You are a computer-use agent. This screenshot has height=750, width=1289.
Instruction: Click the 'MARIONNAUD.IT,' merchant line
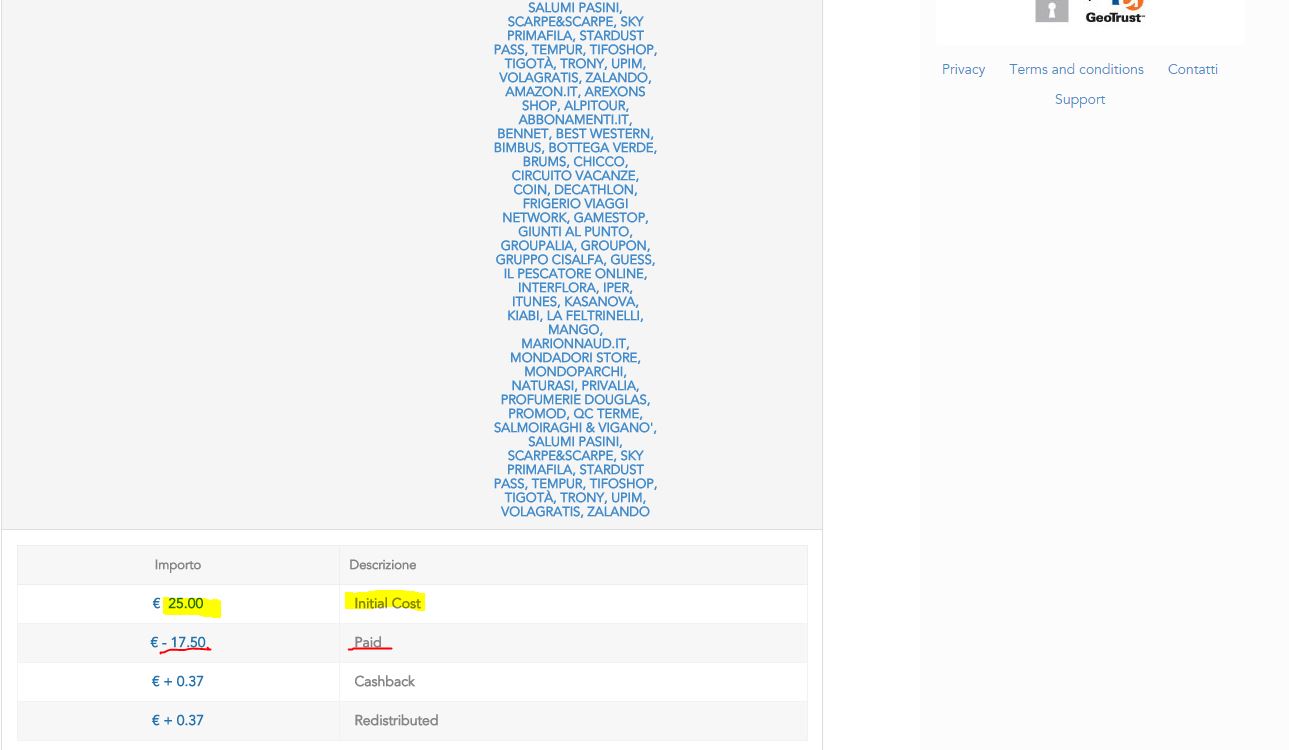coord(575,344)
